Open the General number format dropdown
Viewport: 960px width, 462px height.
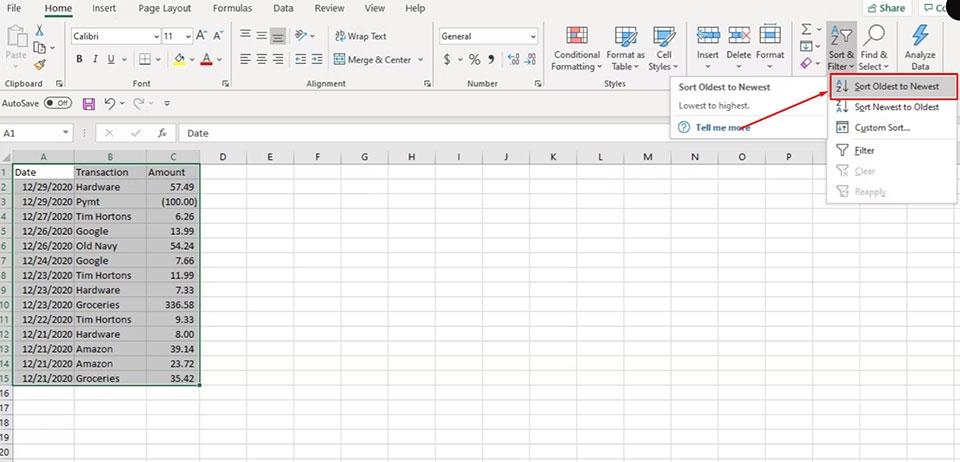tap(533, 37)
